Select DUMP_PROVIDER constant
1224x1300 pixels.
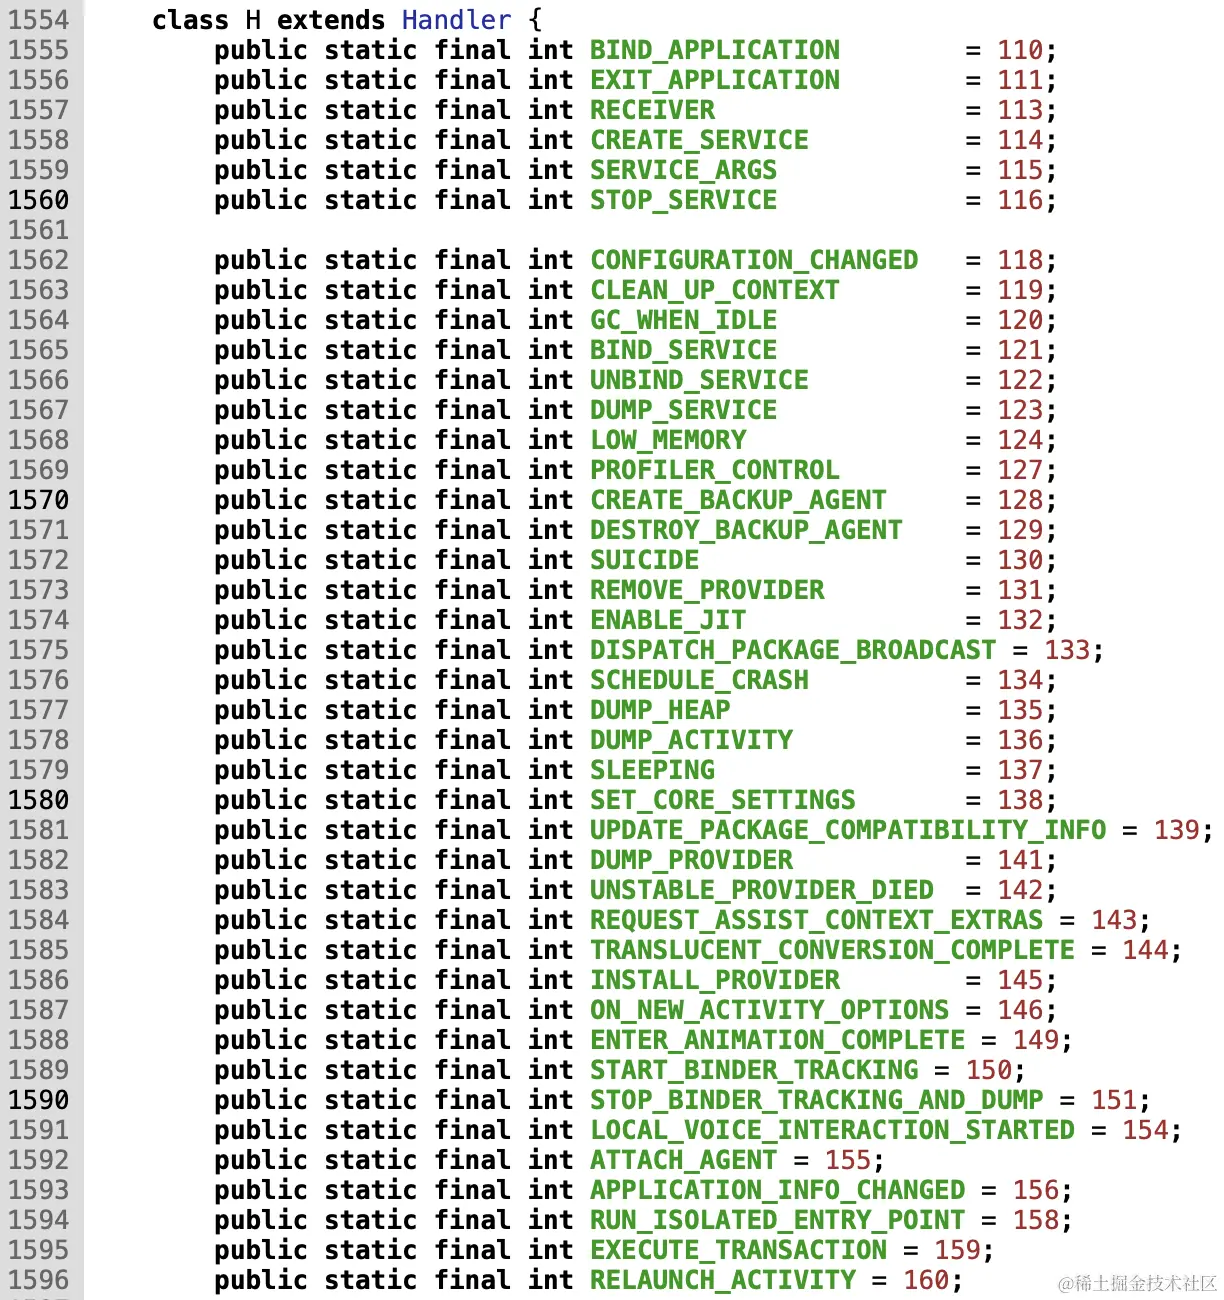(x=691, y=860)
